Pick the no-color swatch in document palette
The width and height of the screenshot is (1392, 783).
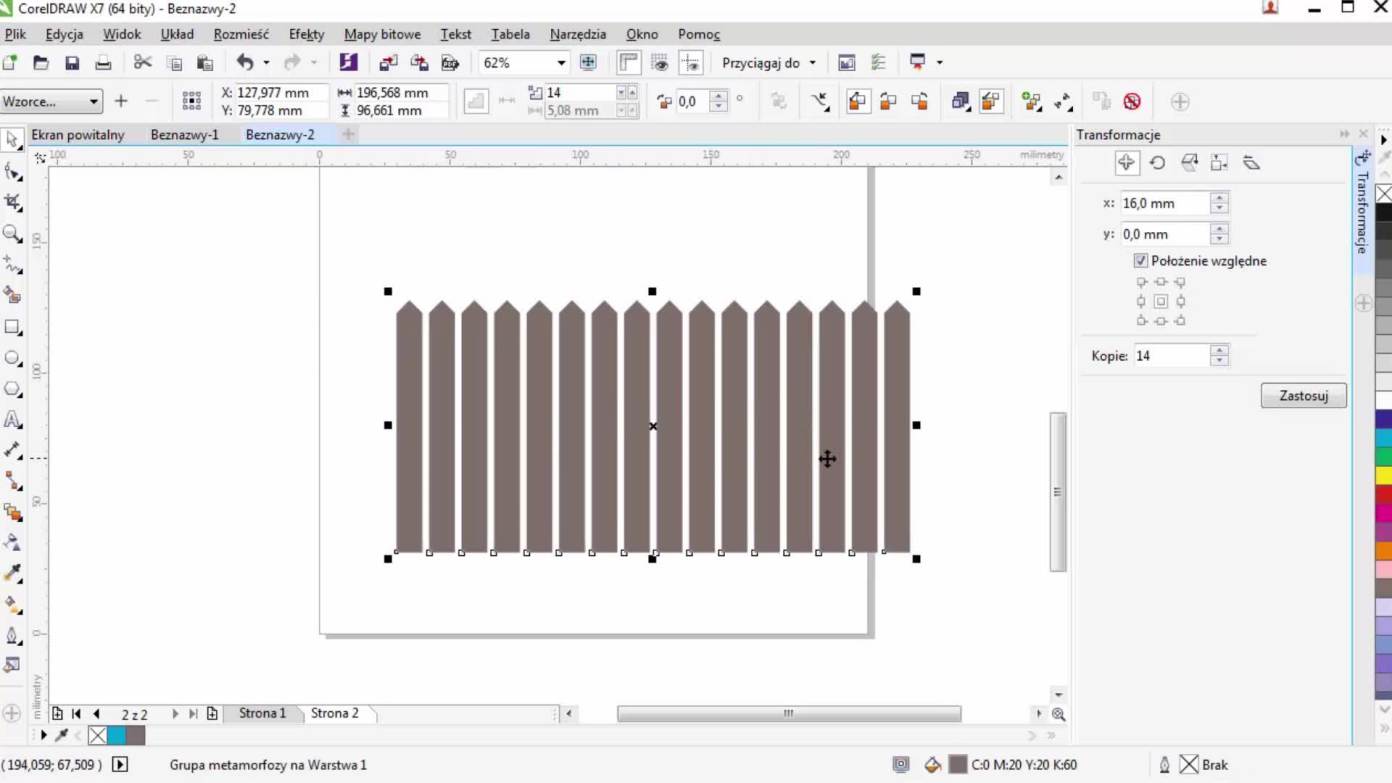97,736
